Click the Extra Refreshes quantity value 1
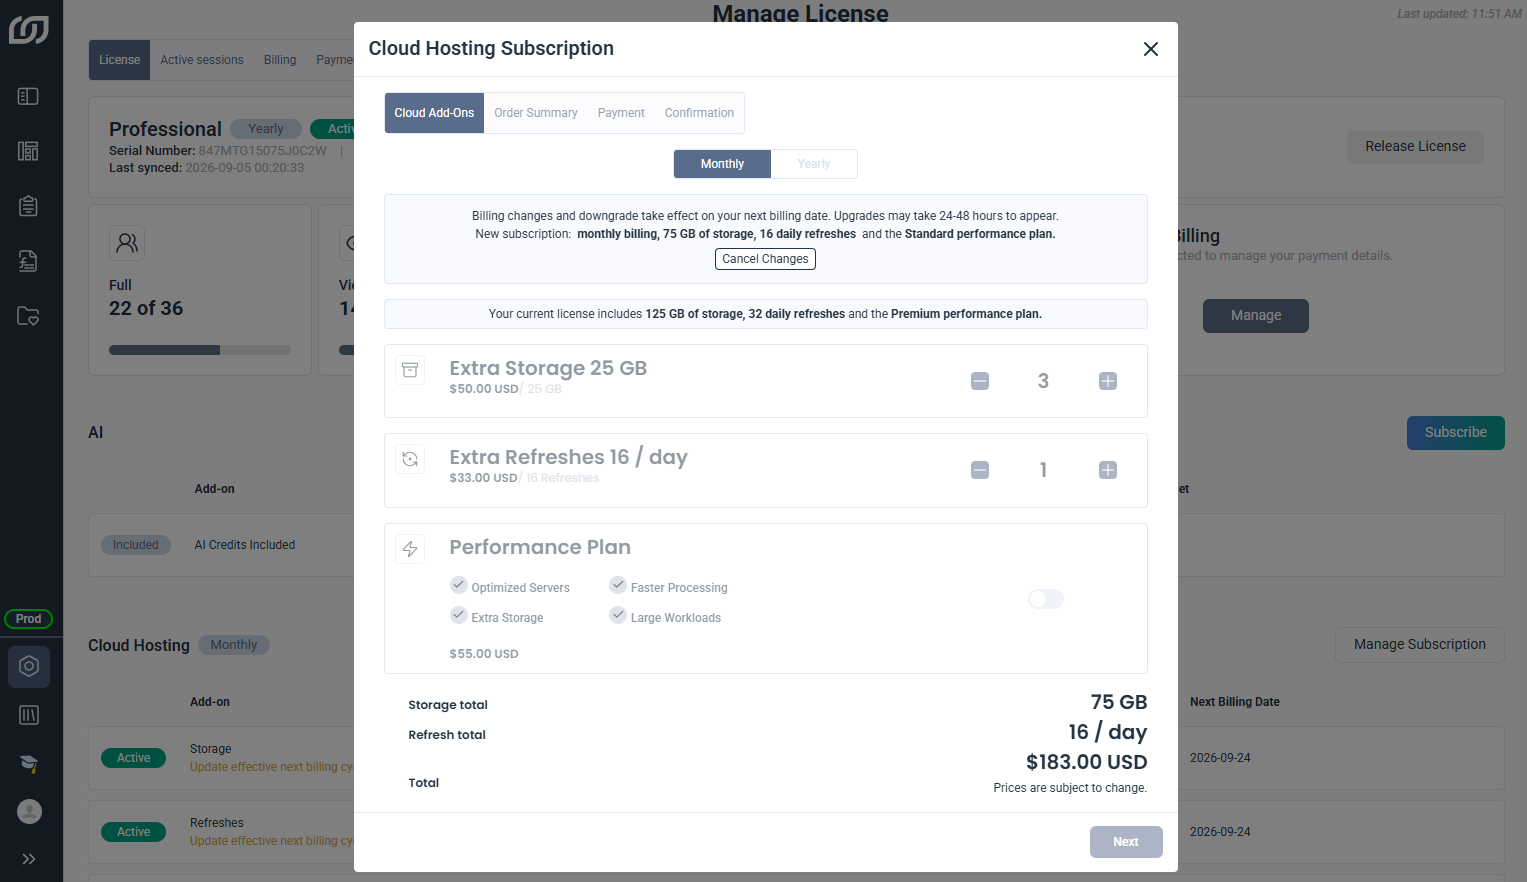Viewport: 1527px width, 882px height. [x=1043, y=470]
